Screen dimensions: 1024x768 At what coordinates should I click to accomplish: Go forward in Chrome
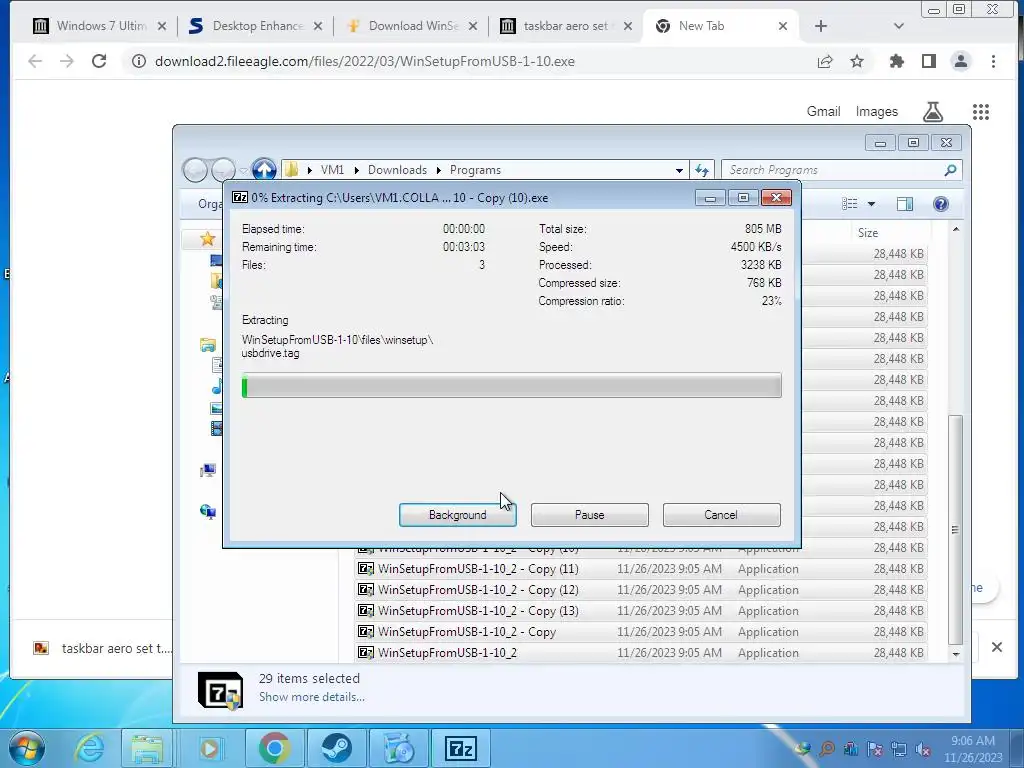click(x=67, y=61)
